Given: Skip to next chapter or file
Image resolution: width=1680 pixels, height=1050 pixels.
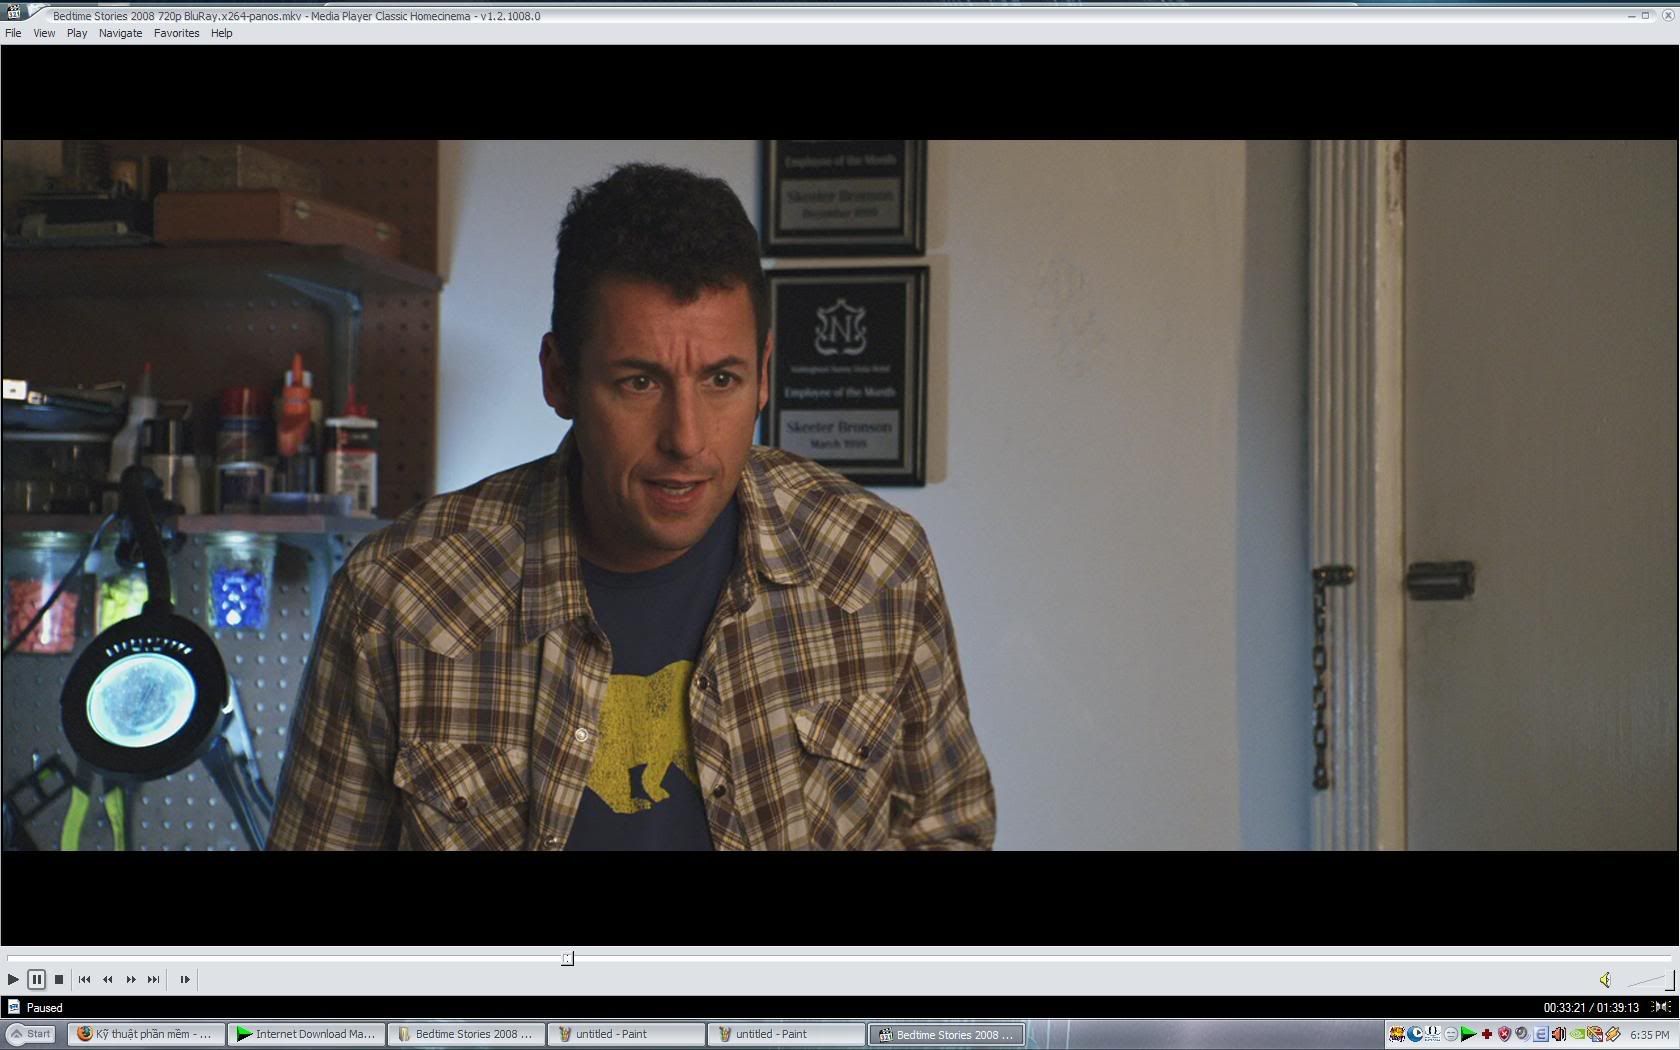Looking at the screenshot, I should (154, 979).
